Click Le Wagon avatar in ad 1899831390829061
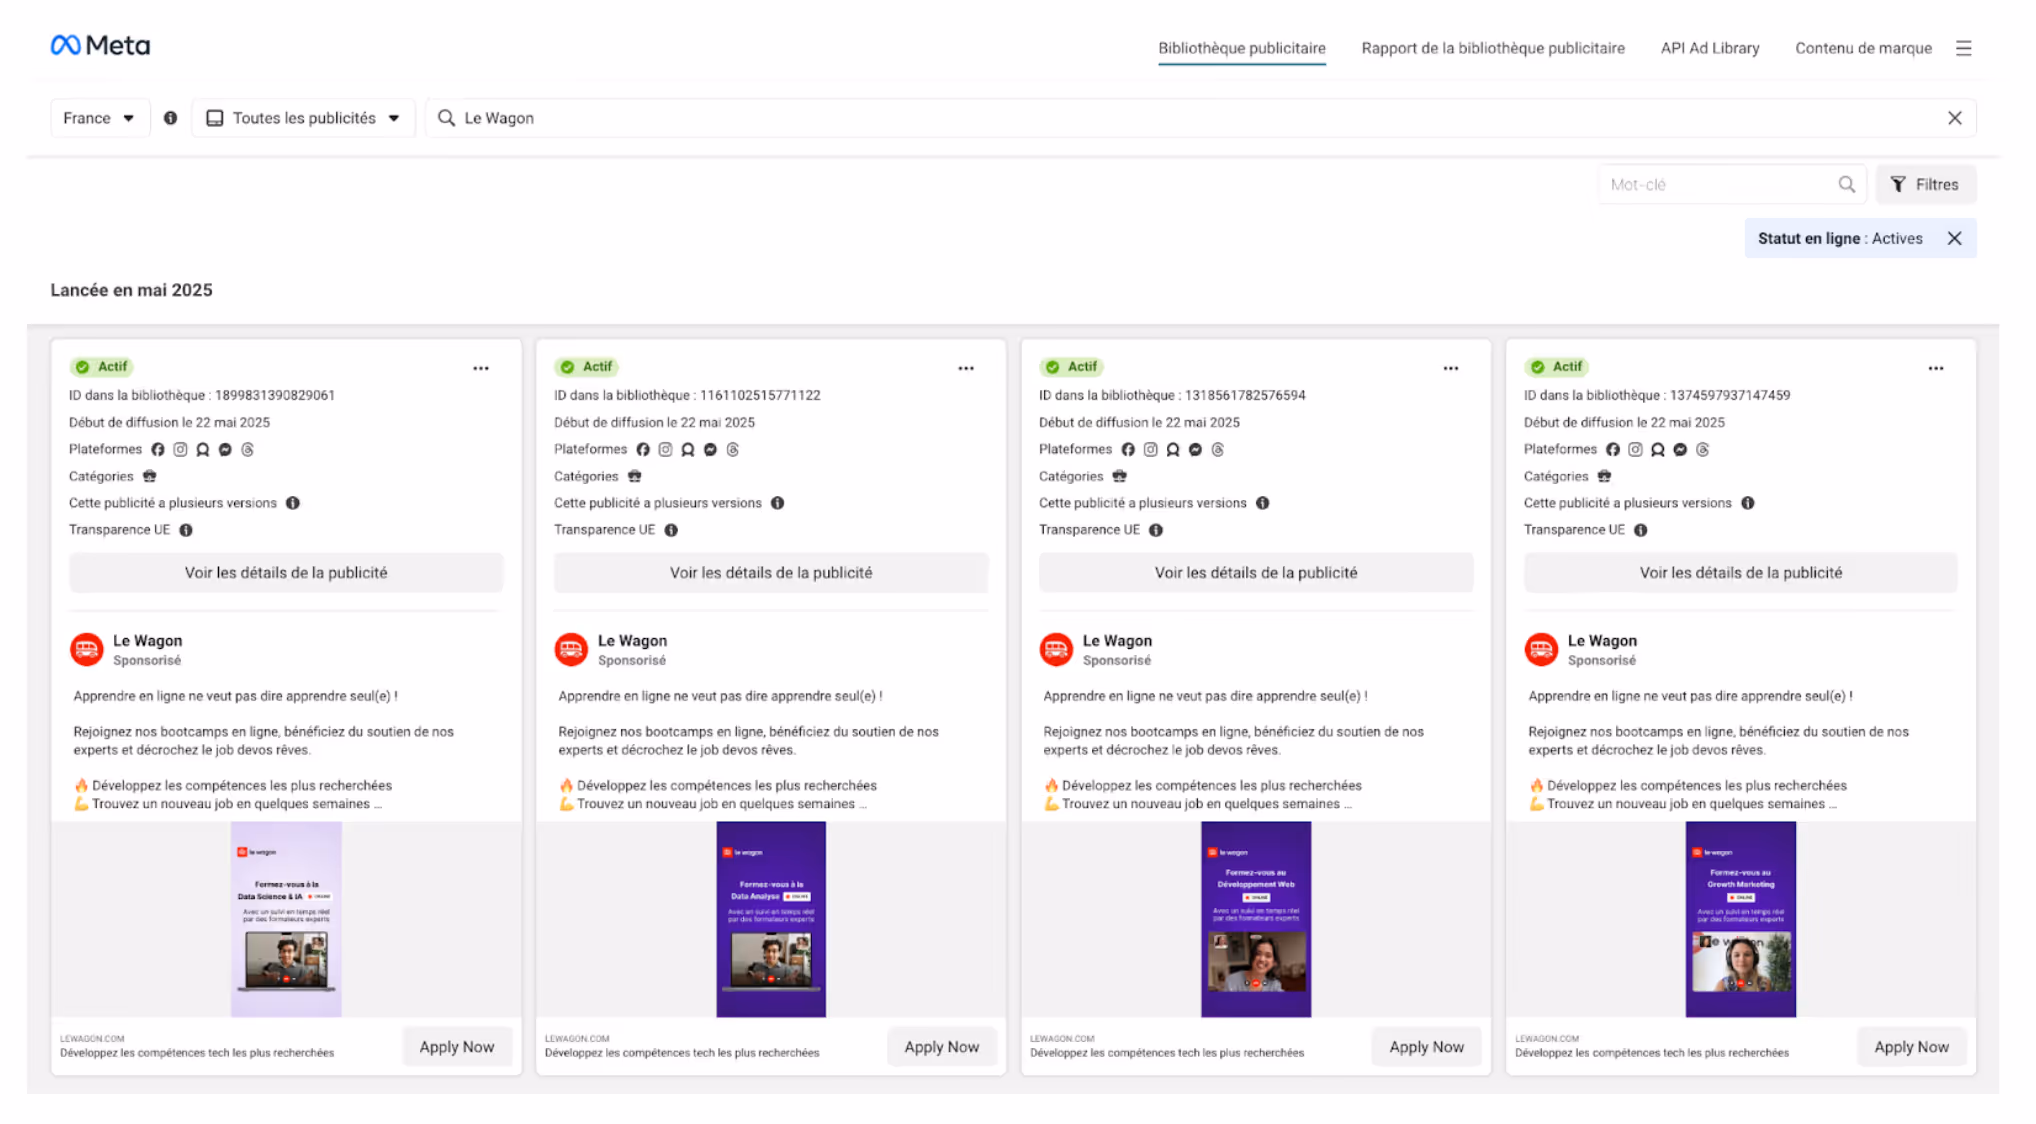 pyautogui.click(x=87, y=649)
